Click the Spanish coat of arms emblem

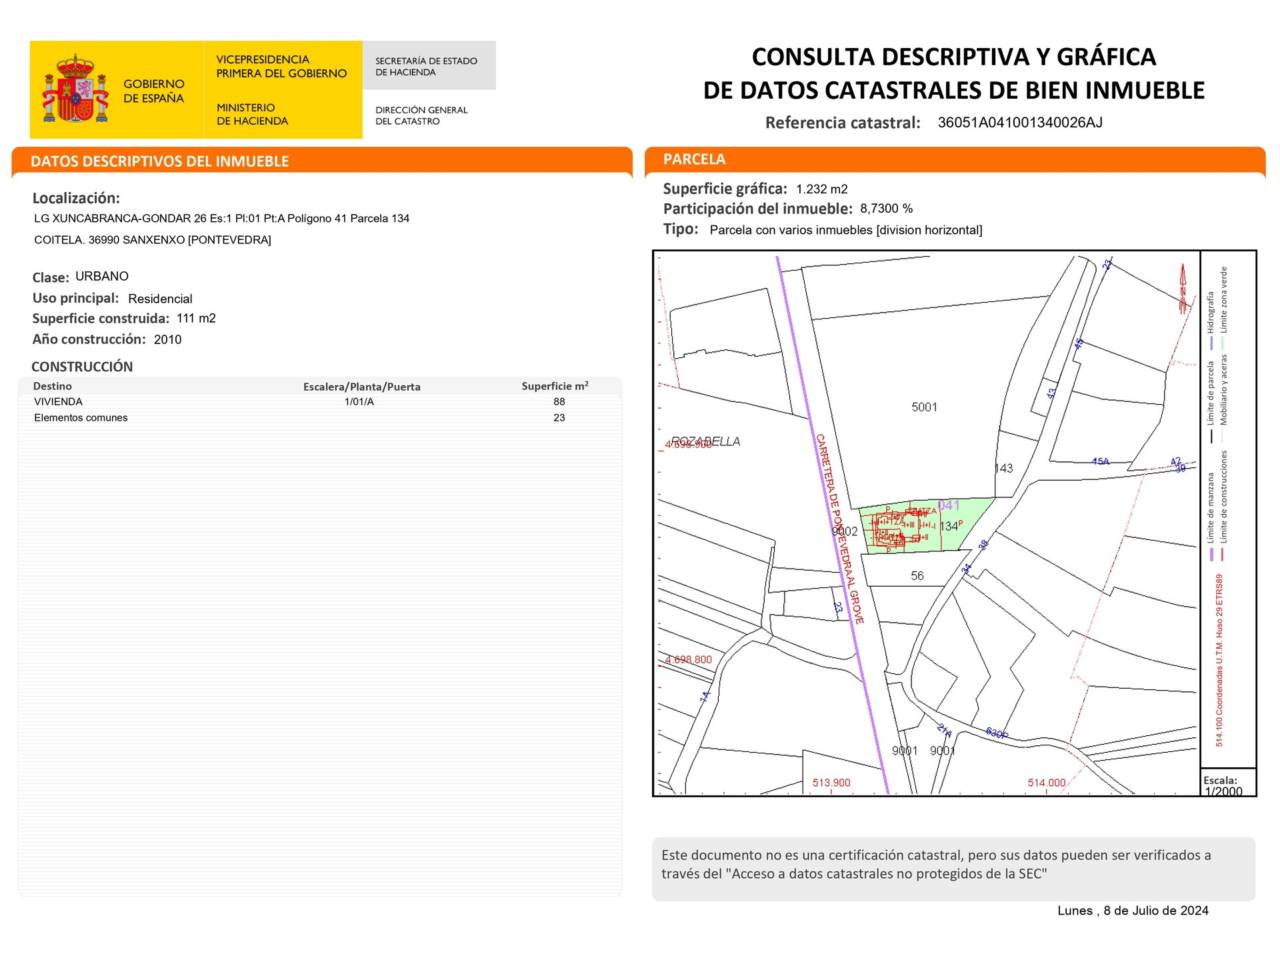tap(75, 90)
